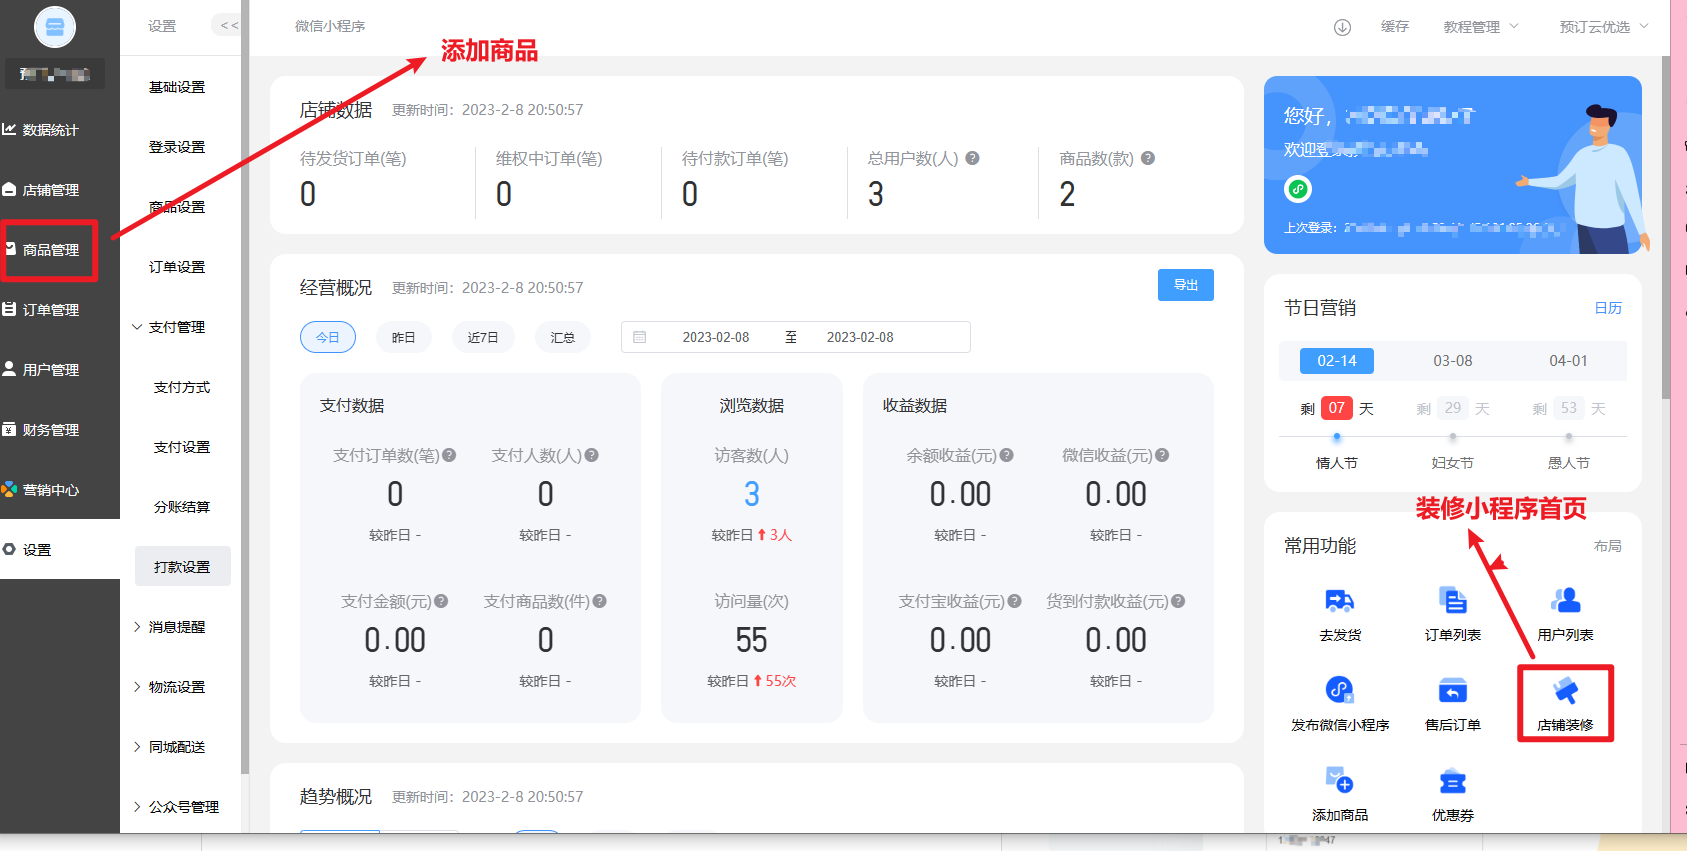The width and height of the screenshot is (1687, 851).
Task: Click help icon next to 支付商品数(件)
Action: pyautogui.click(x=600, y=601)
